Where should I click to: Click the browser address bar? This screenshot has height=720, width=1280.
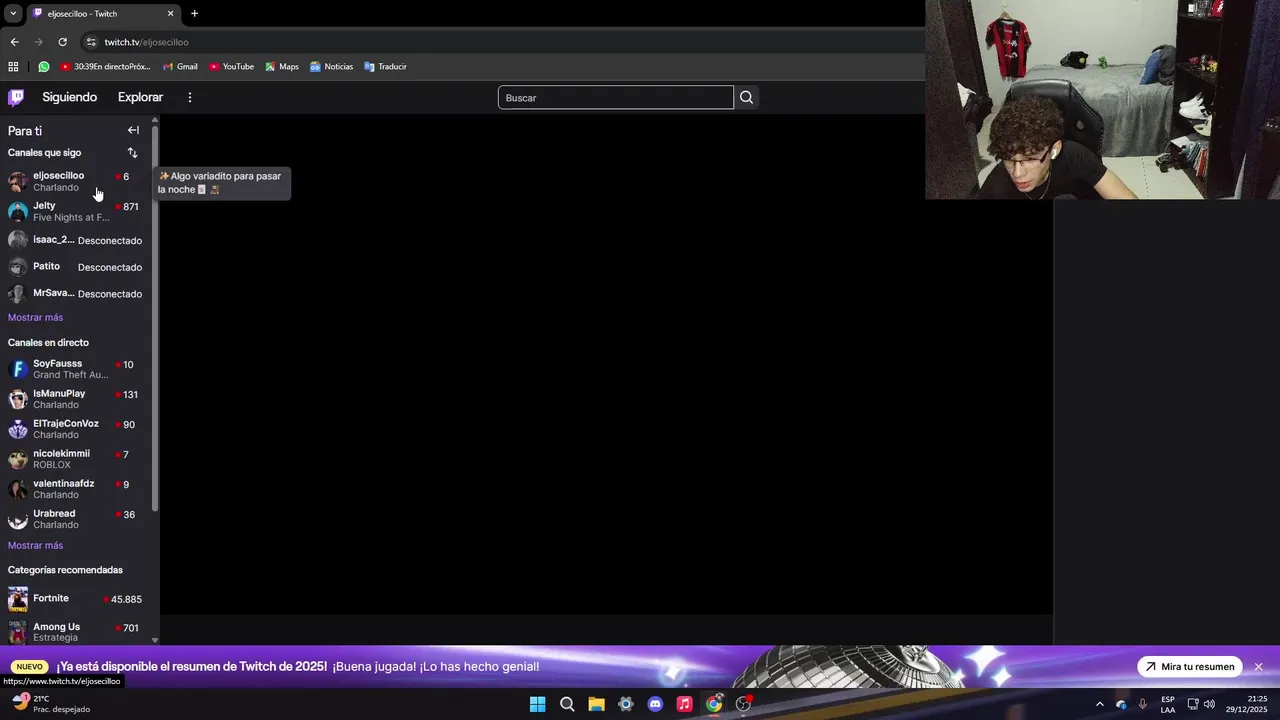click(500, 42)
